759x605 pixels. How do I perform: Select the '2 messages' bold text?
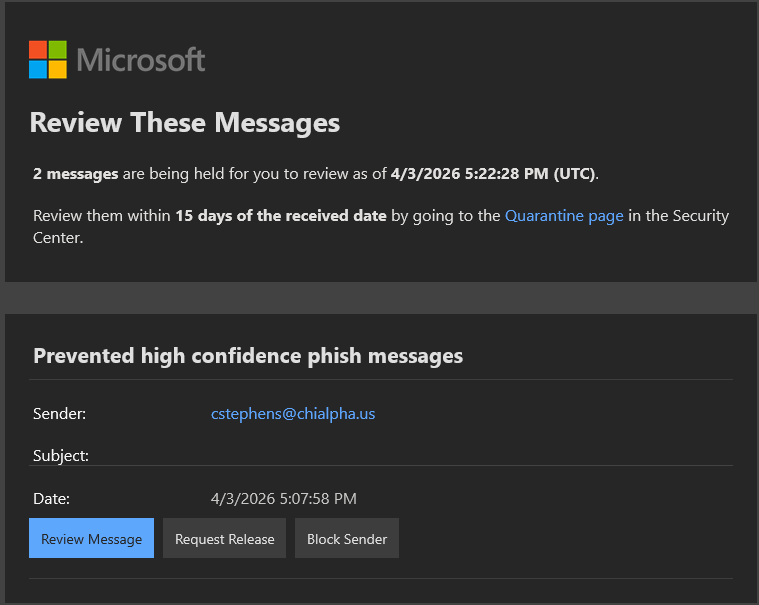(76, 174)
